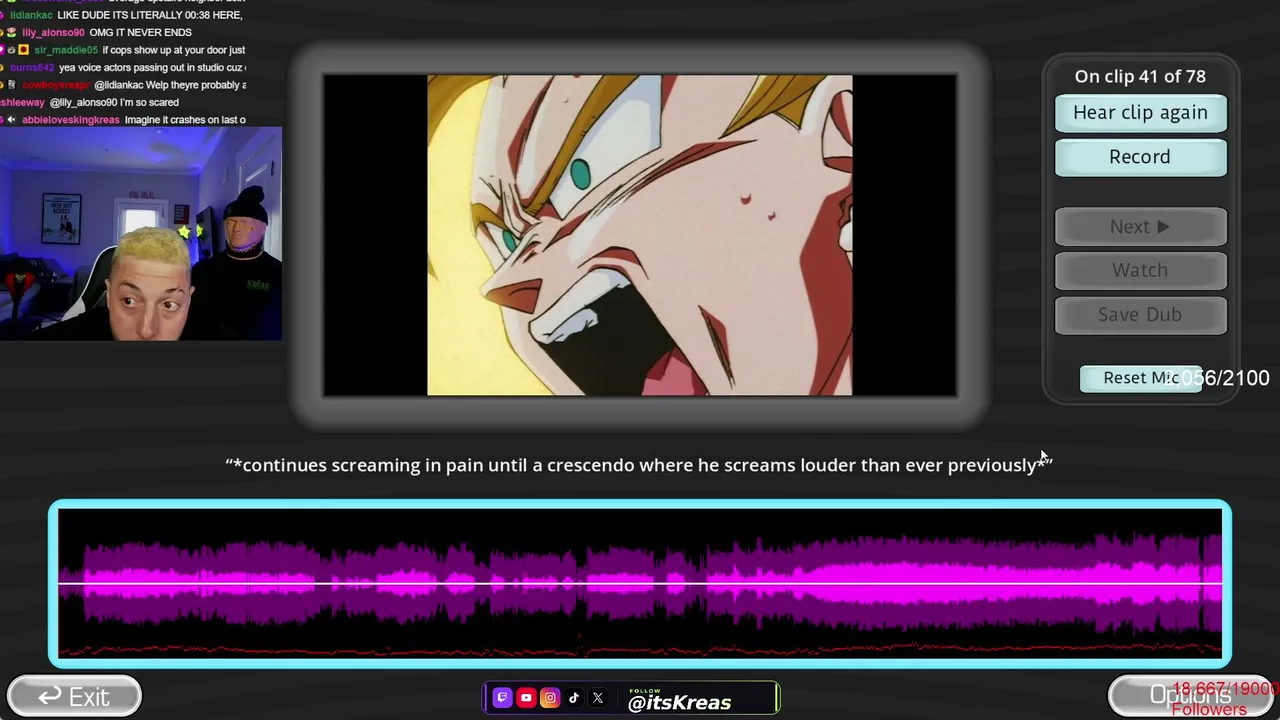Click the Reset Mic button
Image resolution: width=1280 pixels, height=720 pixels.
coord(1140,378)
